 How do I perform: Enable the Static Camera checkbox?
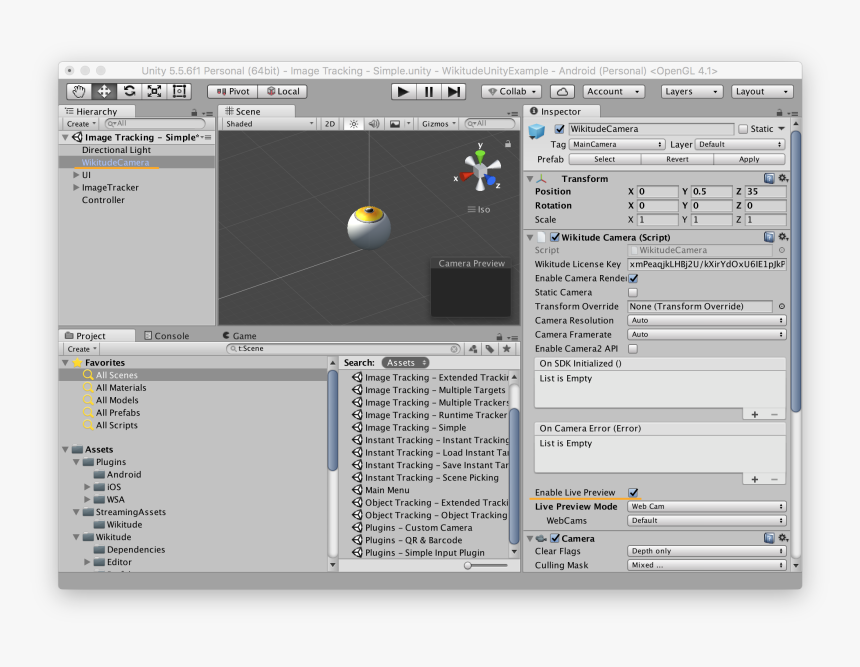point(634,292)
